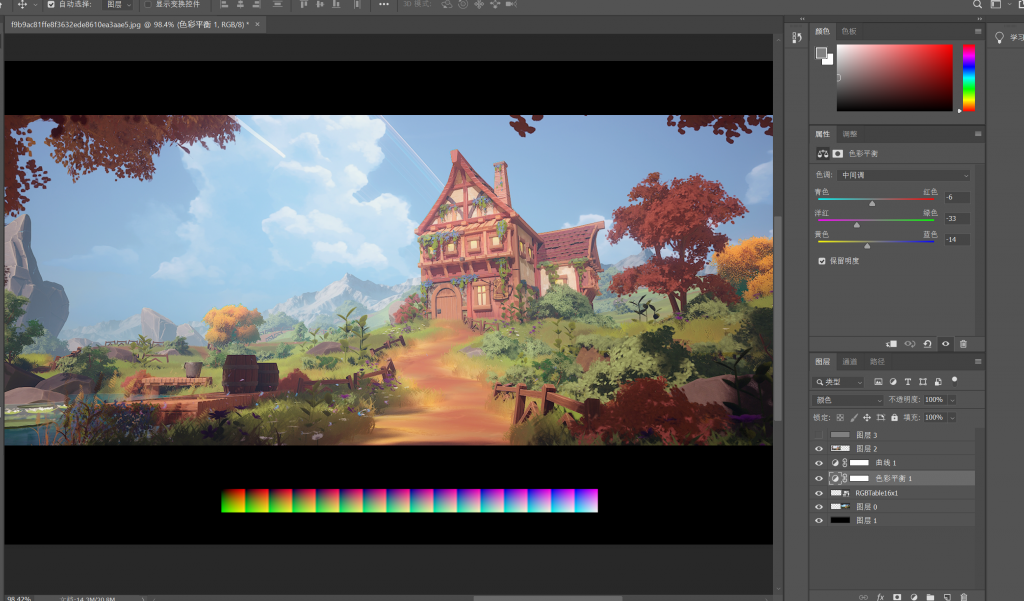1024x601 pixels.
Task: Click the view previous state icon
Action: coord(910,344)
